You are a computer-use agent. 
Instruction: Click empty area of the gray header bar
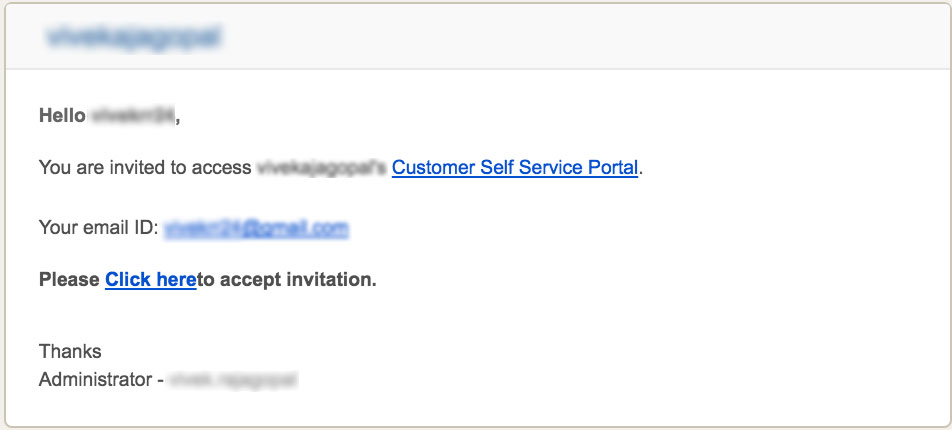577,37
